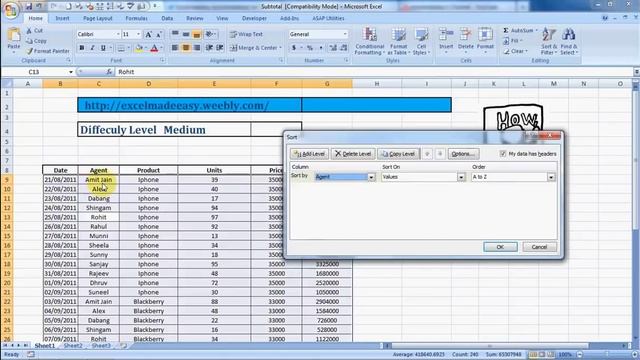This screenshot has width=640, height=360.
Task: Click the insert function fx icon
Action: 109,72
